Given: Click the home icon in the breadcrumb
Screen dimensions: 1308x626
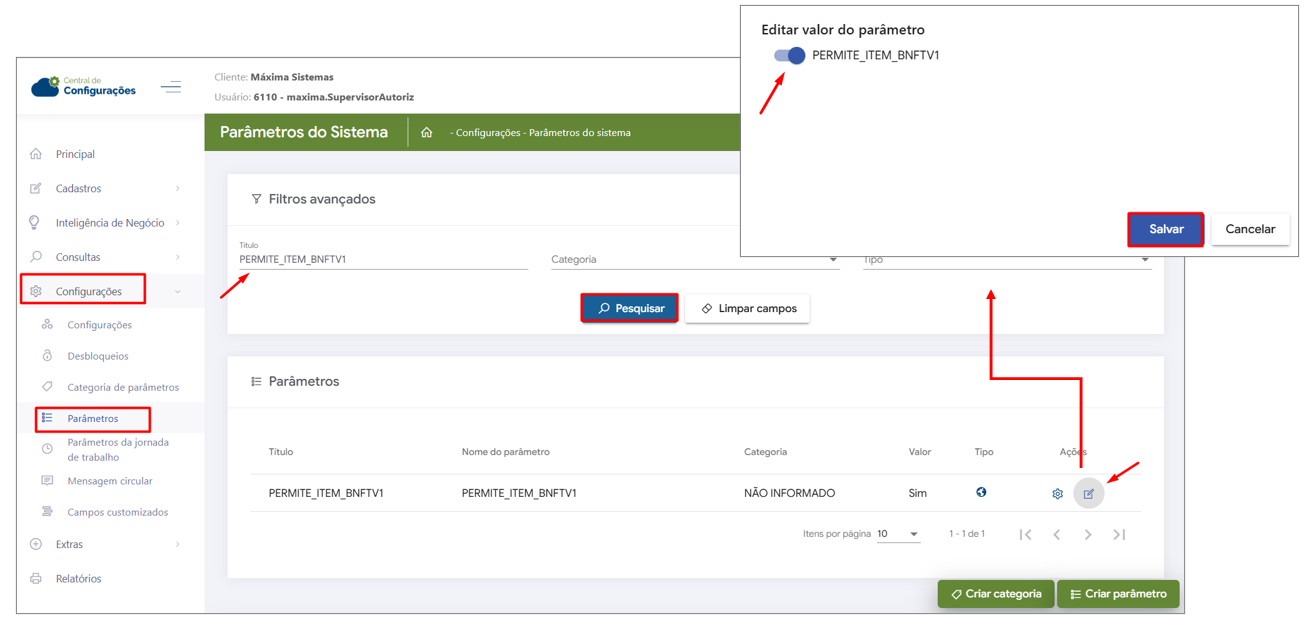Looking at the screenshot, I should click(x=427, y=132).
